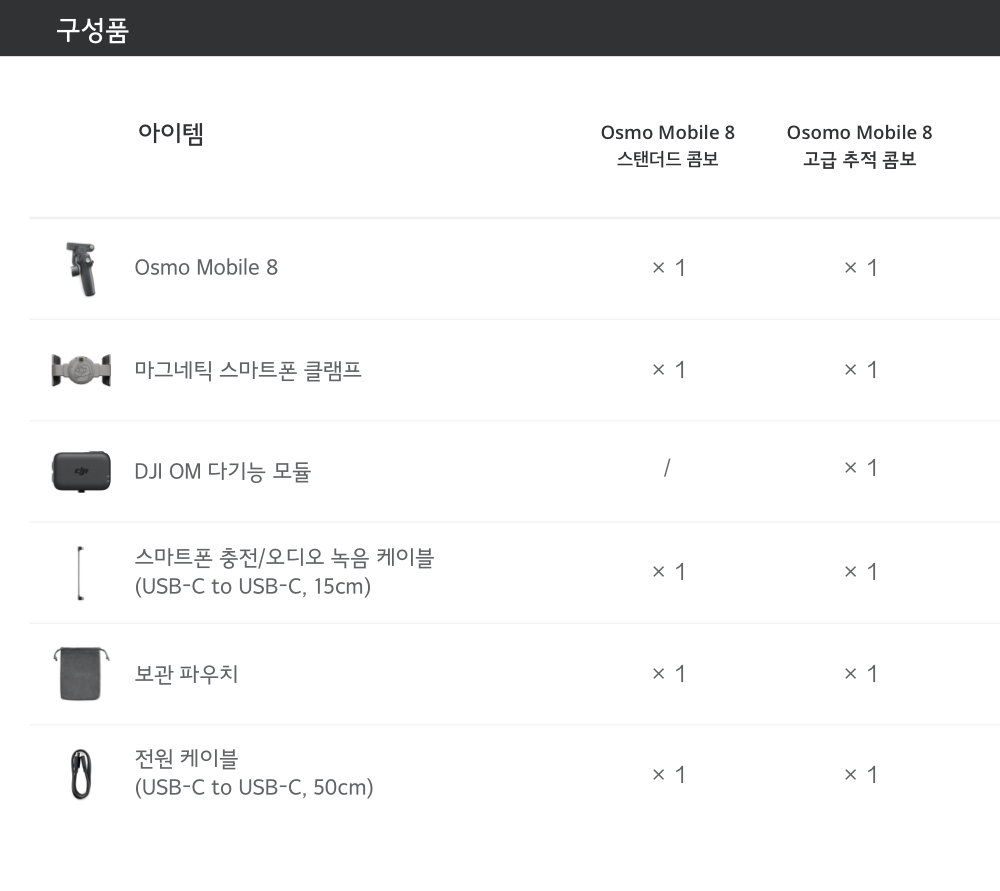Click the Osmo Mobile 8 item name

point(206,268)
